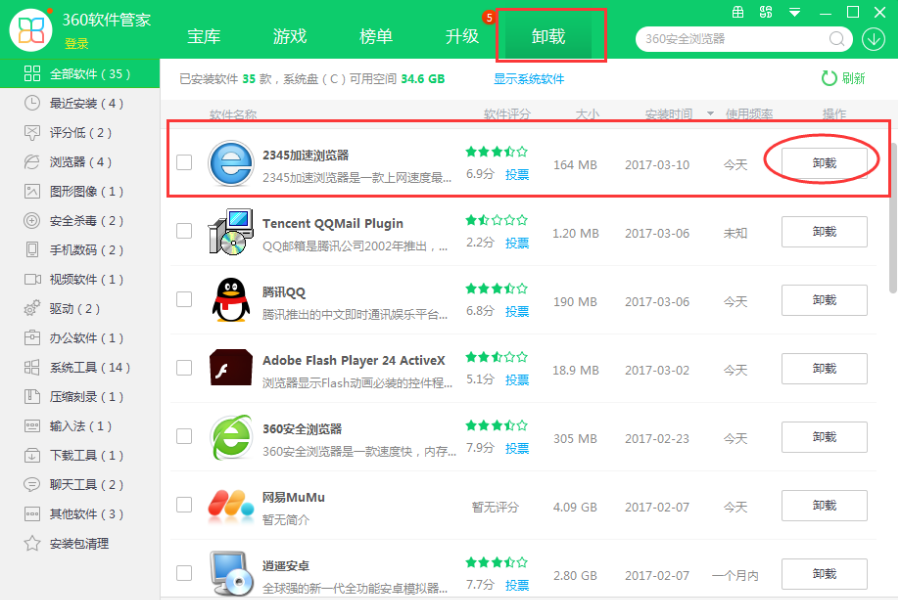This screenshot has width=898, height=600.
Task: Uninstall Adobe Flash Player 24 ActiveX
Action: point(824,369)
